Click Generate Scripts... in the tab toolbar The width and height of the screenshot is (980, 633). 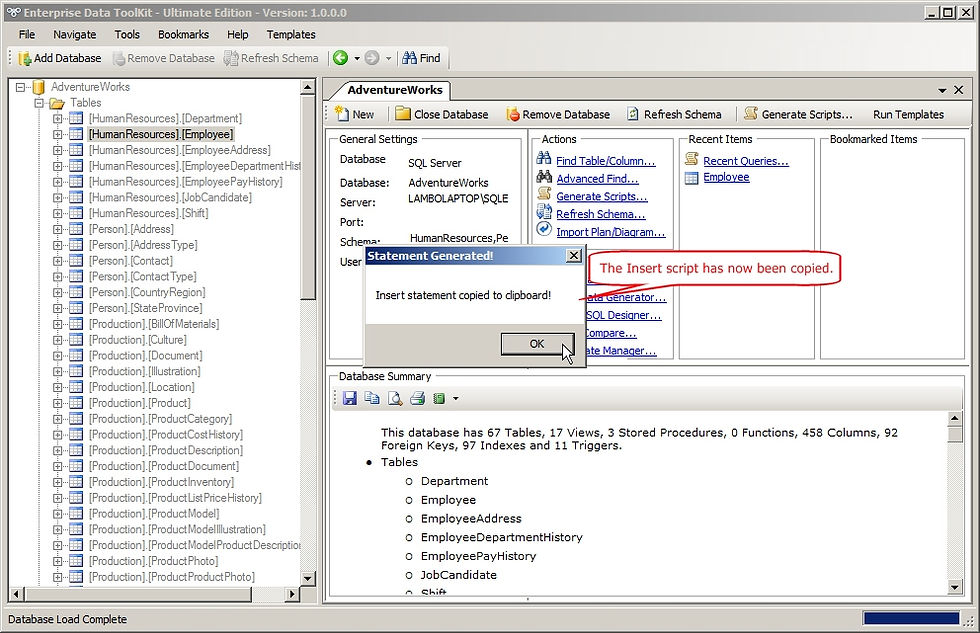pos(798,114)
